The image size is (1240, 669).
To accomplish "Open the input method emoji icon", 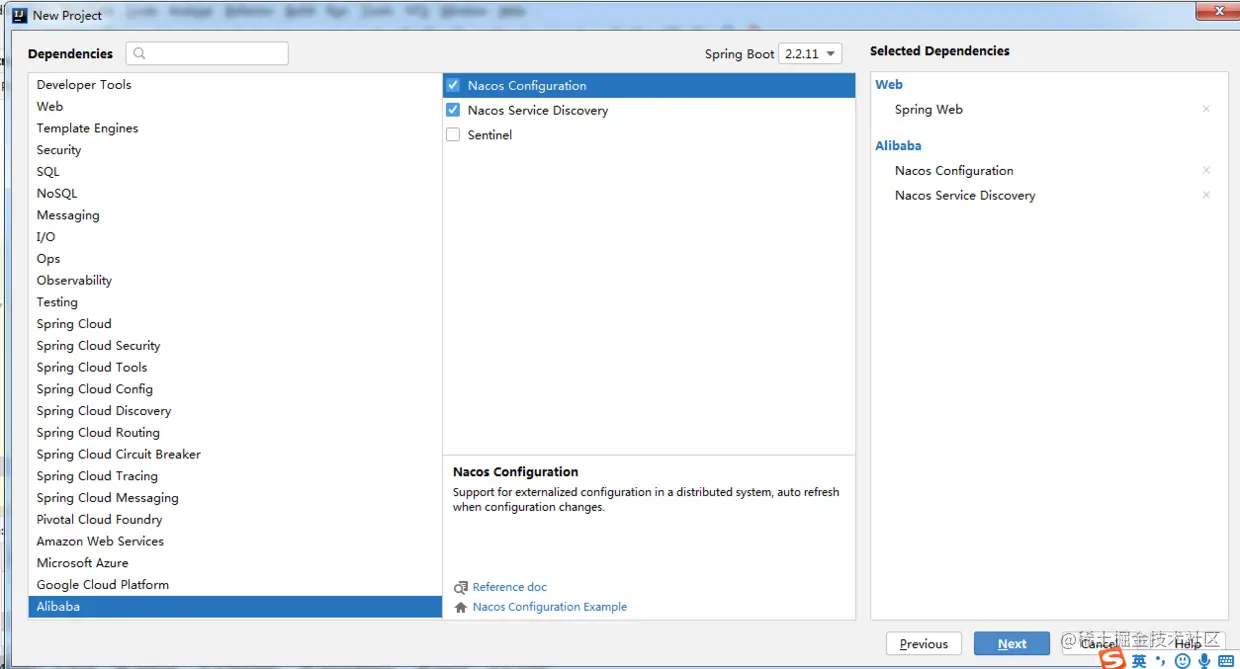I will pyautogui.click(x=1184, y=661).
